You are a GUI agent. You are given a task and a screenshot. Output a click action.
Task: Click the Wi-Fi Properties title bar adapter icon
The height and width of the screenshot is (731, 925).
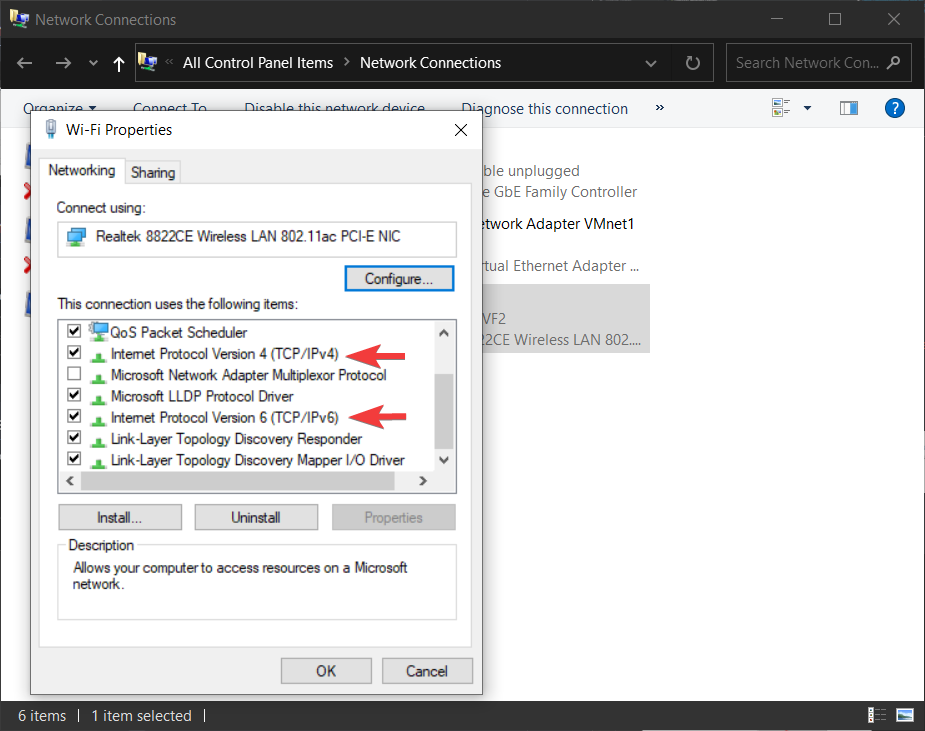[51, 129]
